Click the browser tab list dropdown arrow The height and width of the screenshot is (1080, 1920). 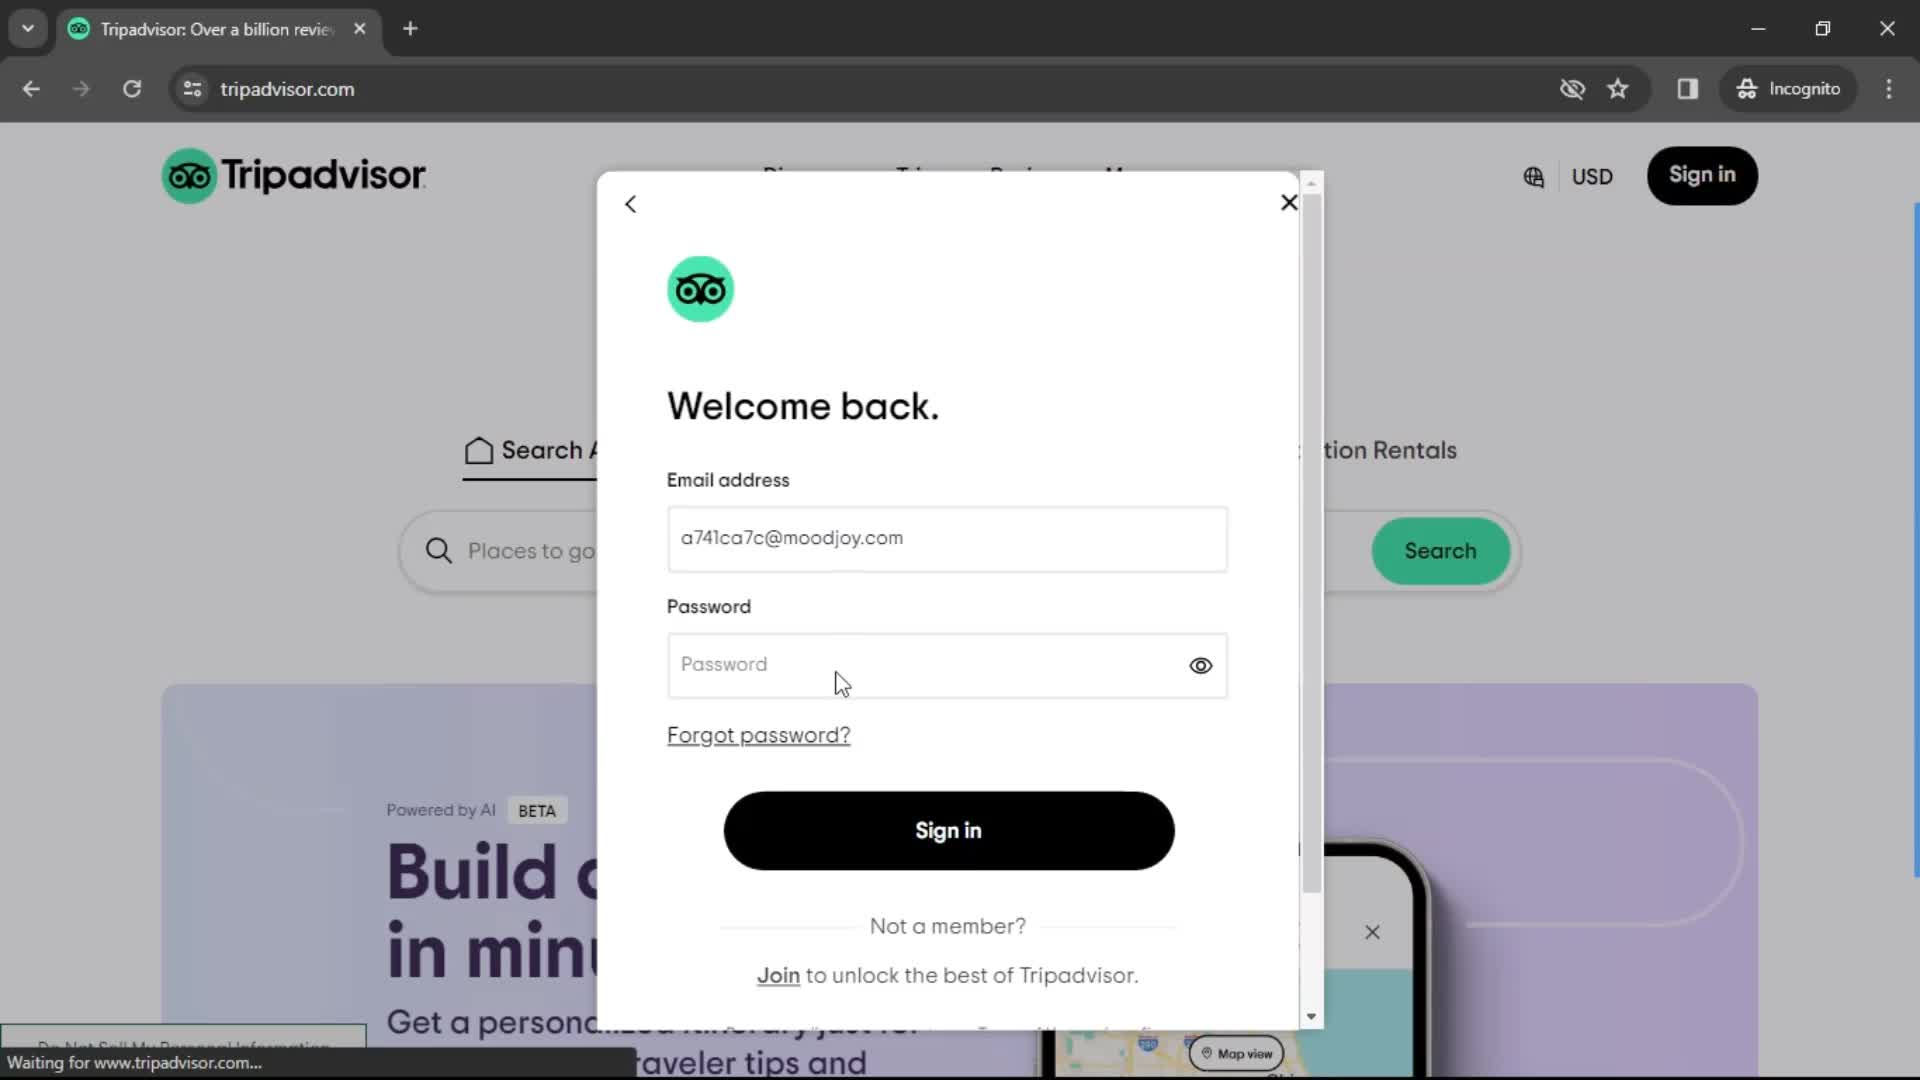[x=28, y=28]
